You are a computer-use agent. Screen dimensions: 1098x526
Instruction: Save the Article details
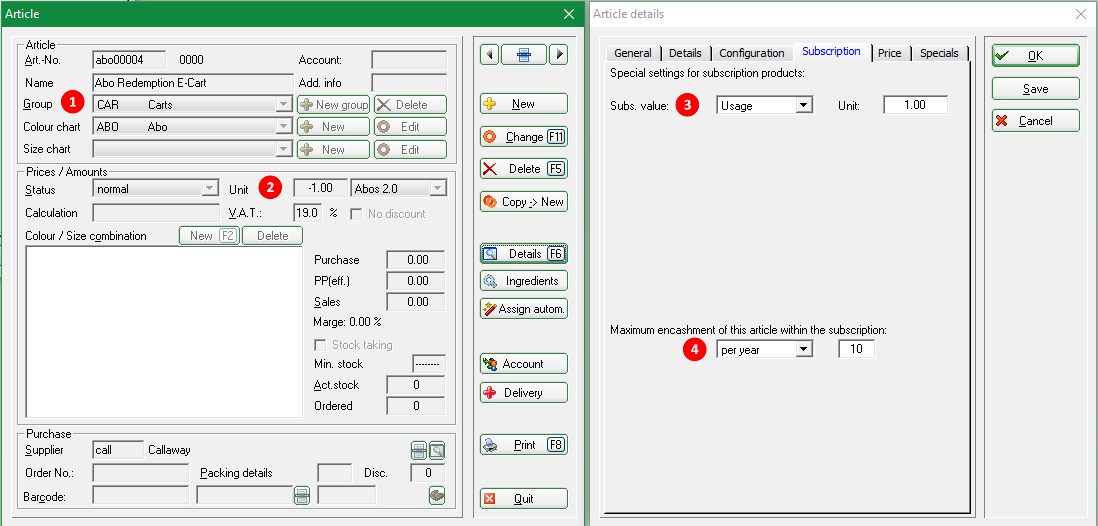click(x=1036, y=89)
